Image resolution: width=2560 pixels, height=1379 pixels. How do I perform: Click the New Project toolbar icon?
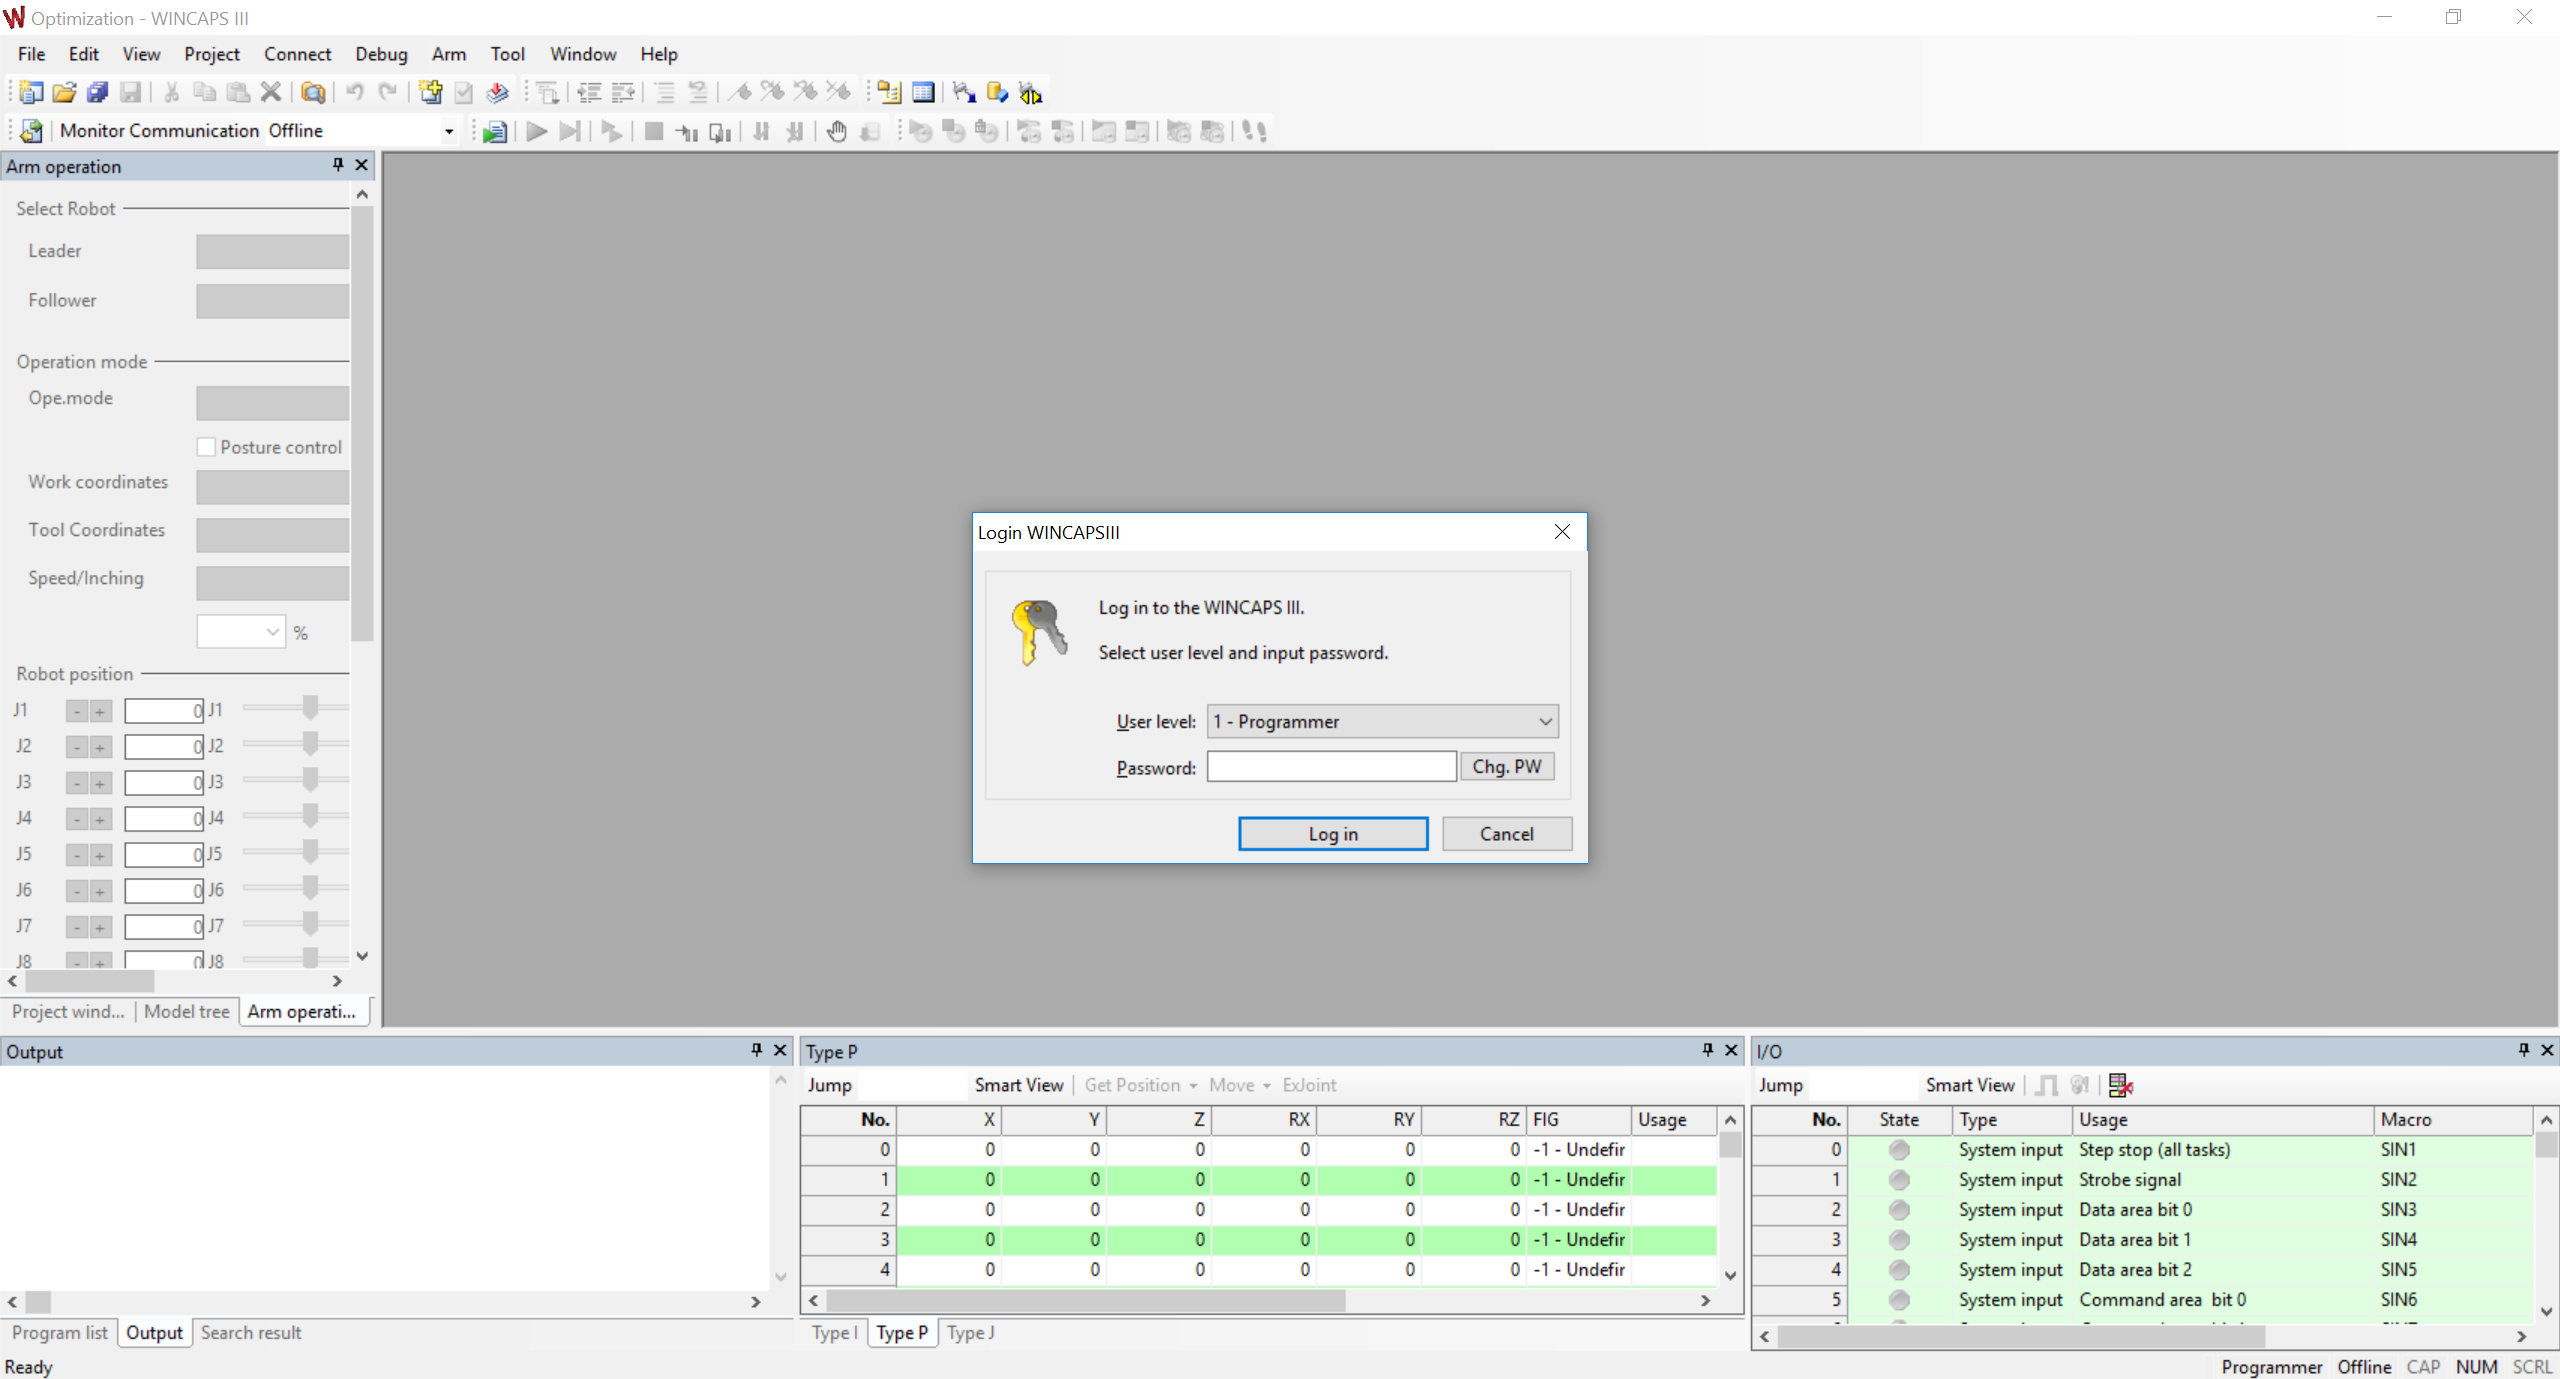31,93
